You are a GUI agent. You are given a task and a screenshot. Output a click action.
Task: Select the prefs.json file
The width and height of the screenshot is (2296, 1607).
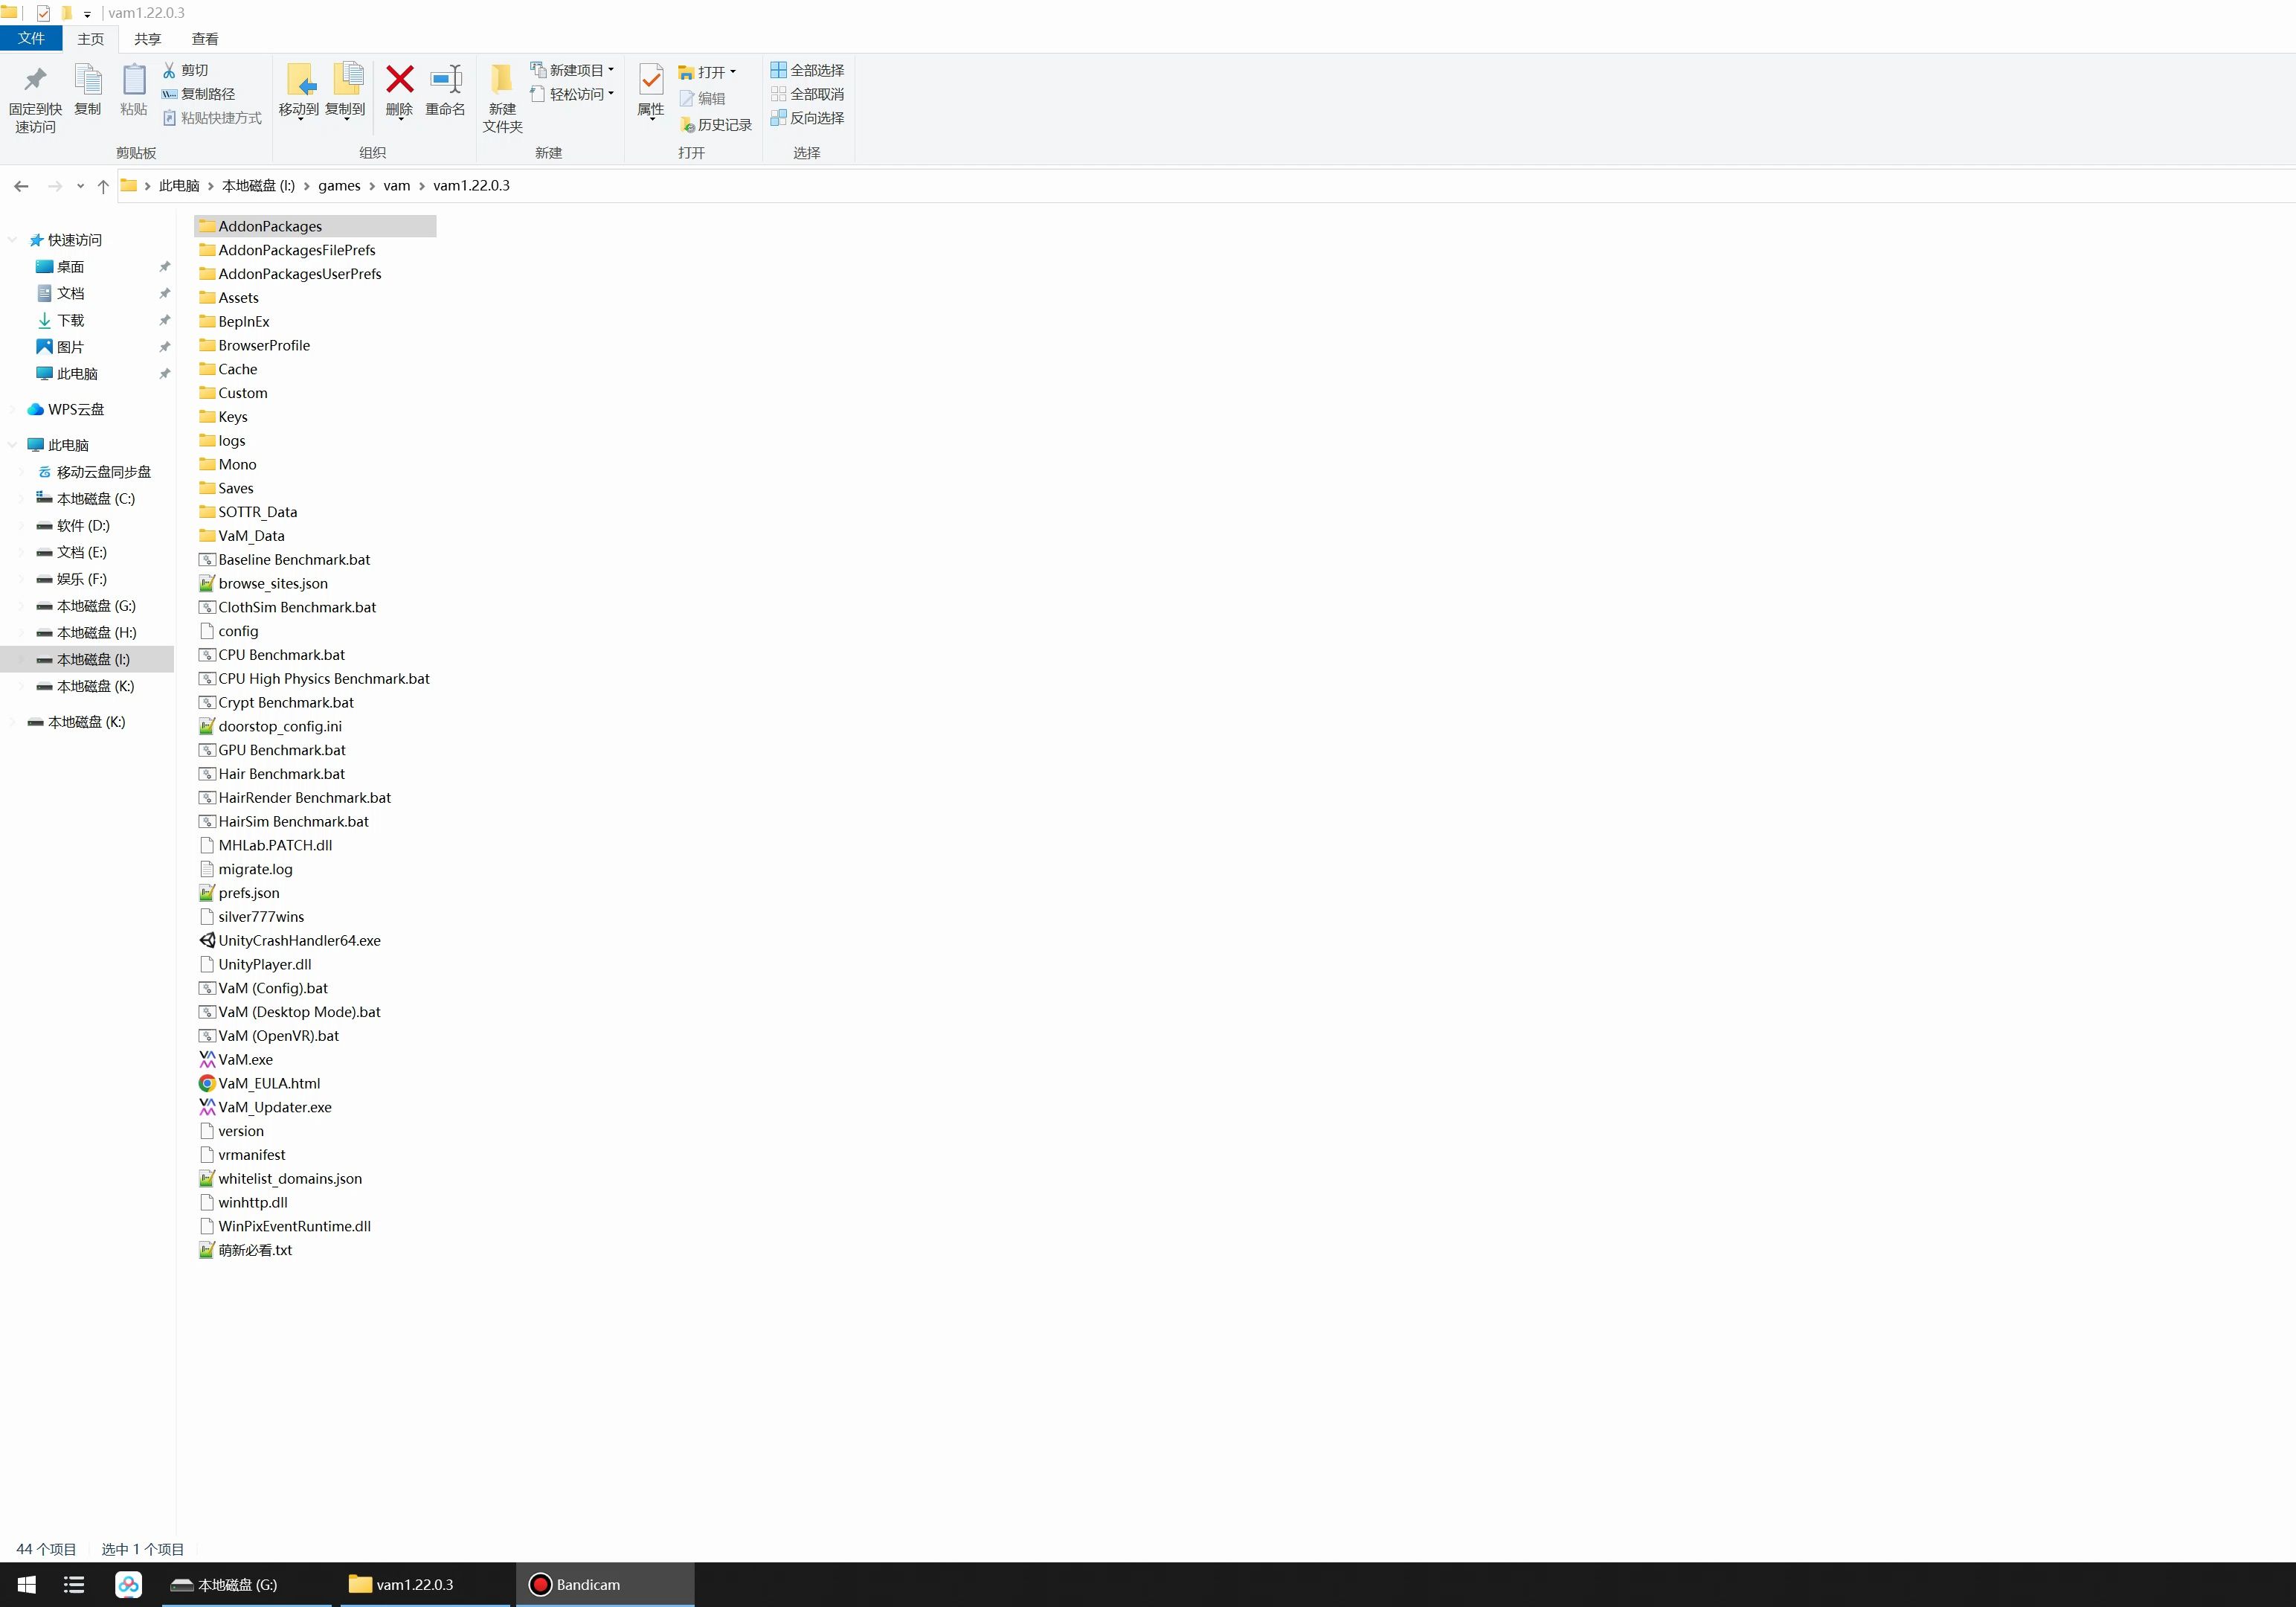[x=249, y=893]
